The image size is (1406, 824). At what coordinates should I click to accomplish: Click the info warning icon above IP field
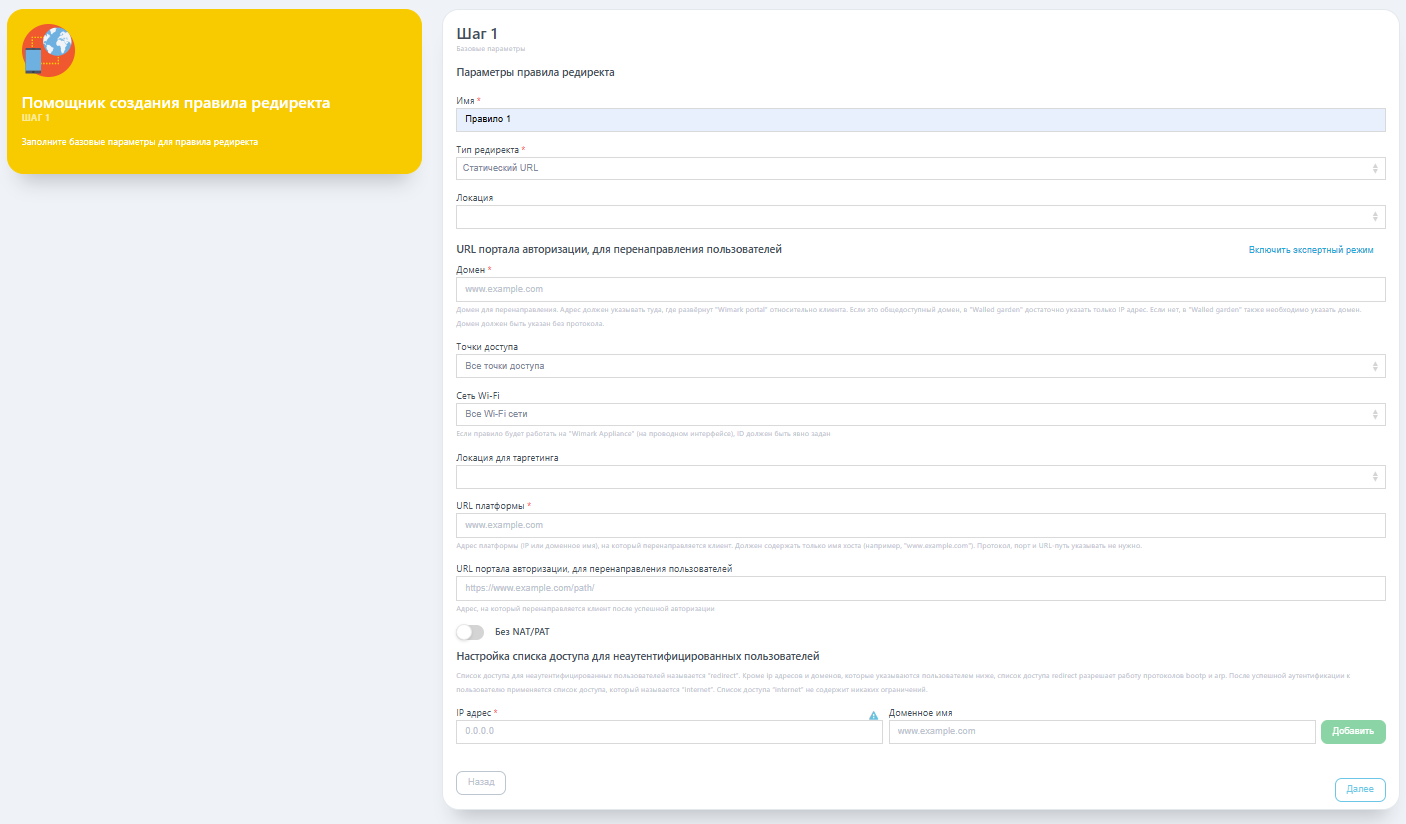click(x=873, y=716)
